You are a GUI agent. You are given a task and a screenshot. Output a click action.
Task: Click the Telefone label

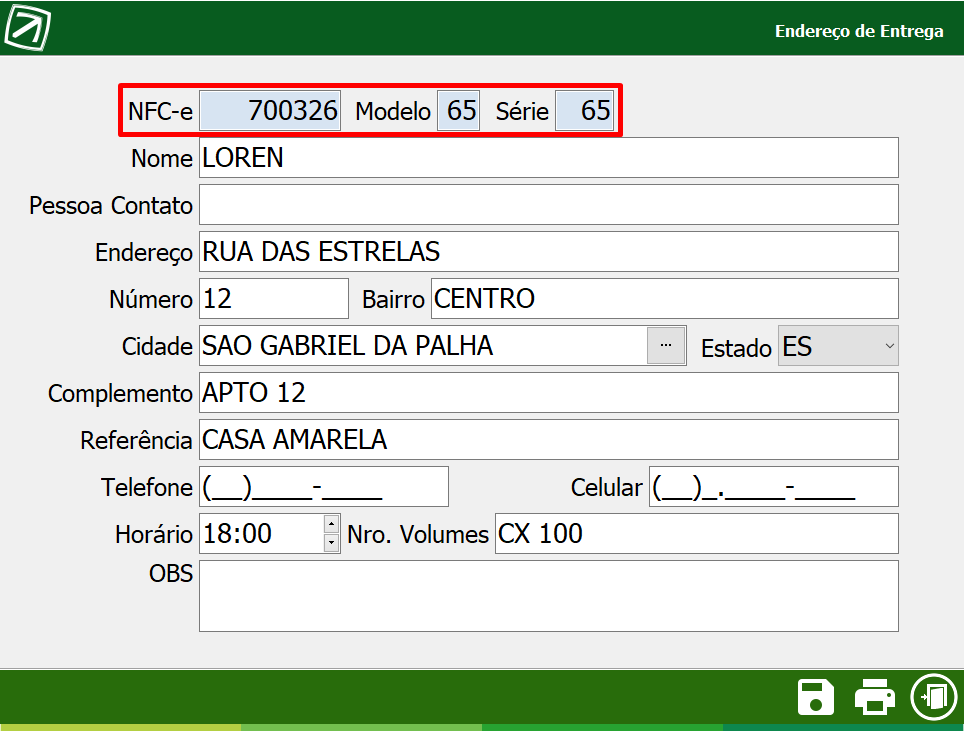pos(147,488)
